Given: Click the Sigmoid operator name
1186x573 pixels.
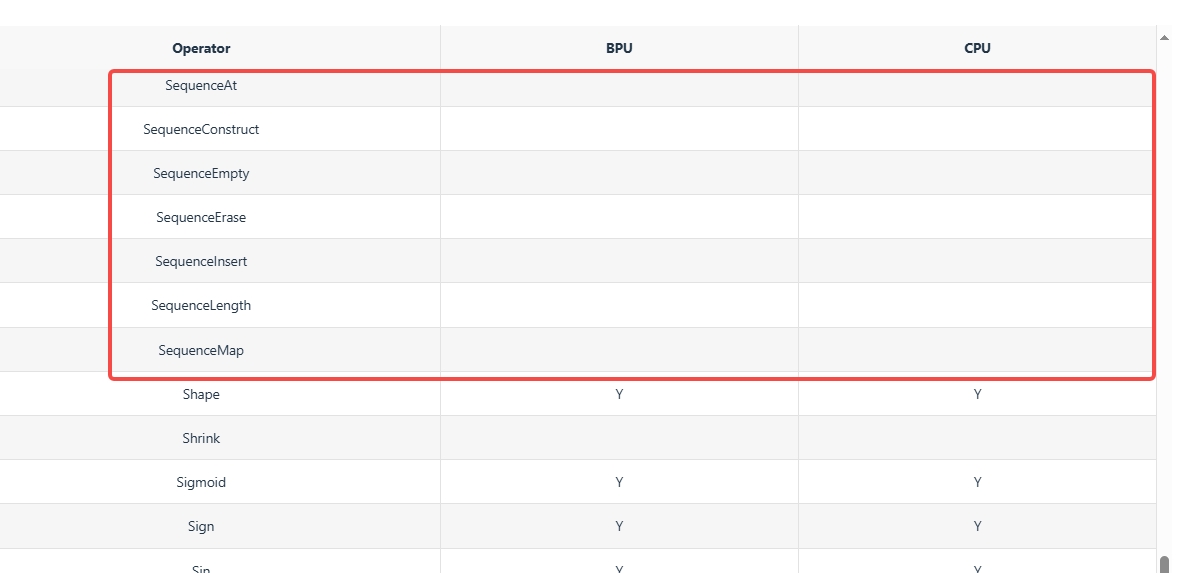Looking at the screenshot, I should tap(201, 483).
